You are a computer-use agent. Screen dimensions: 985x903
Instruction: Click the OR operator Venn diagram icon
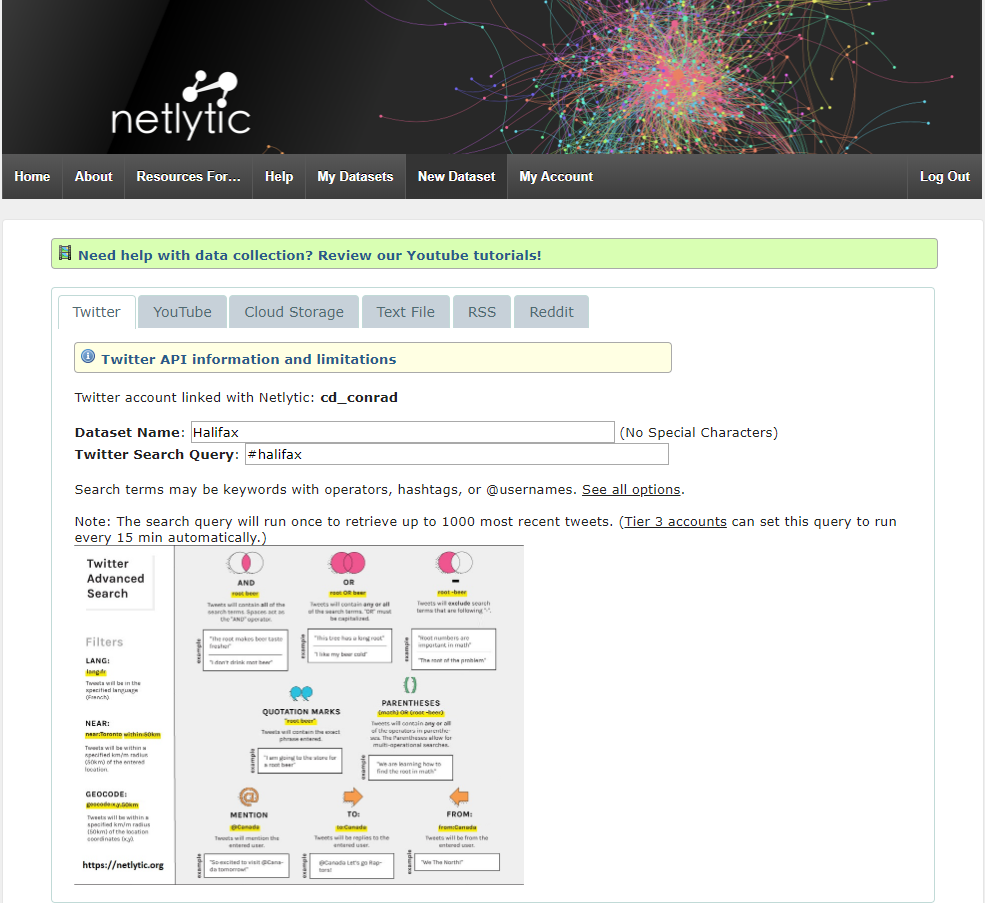click(x=348, y=562)
